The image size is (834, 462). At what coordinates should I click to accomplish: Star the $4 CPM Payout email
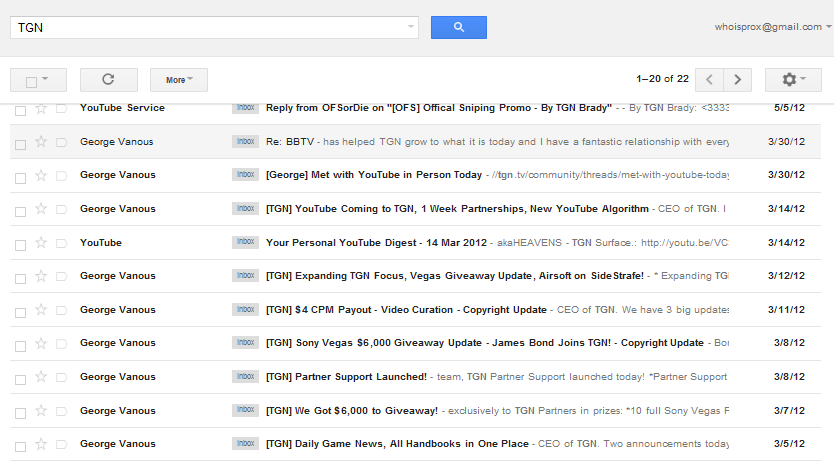[x=41, y=309]
